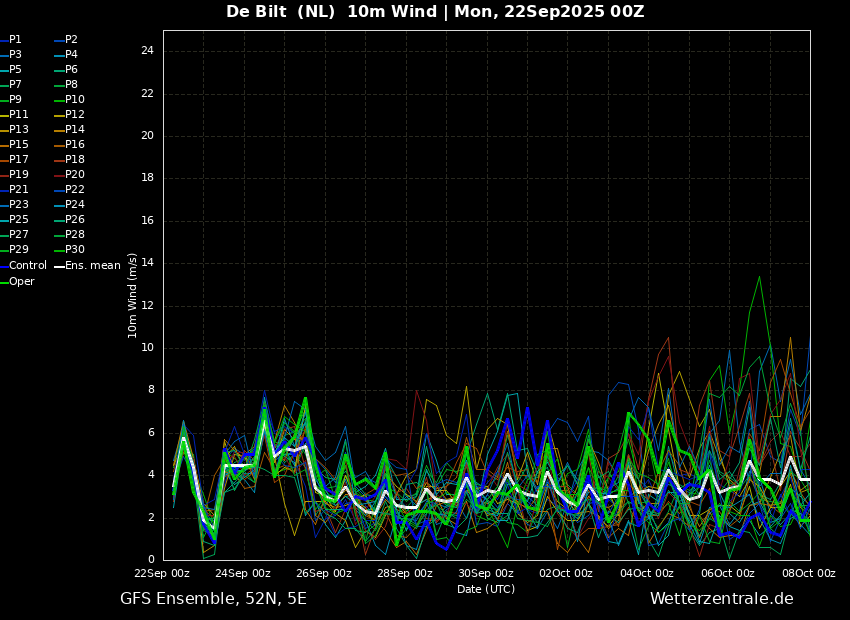Screen dimensions: 850x620
Task: Click the Date (UTC) axis title
Action: (486, 589)
